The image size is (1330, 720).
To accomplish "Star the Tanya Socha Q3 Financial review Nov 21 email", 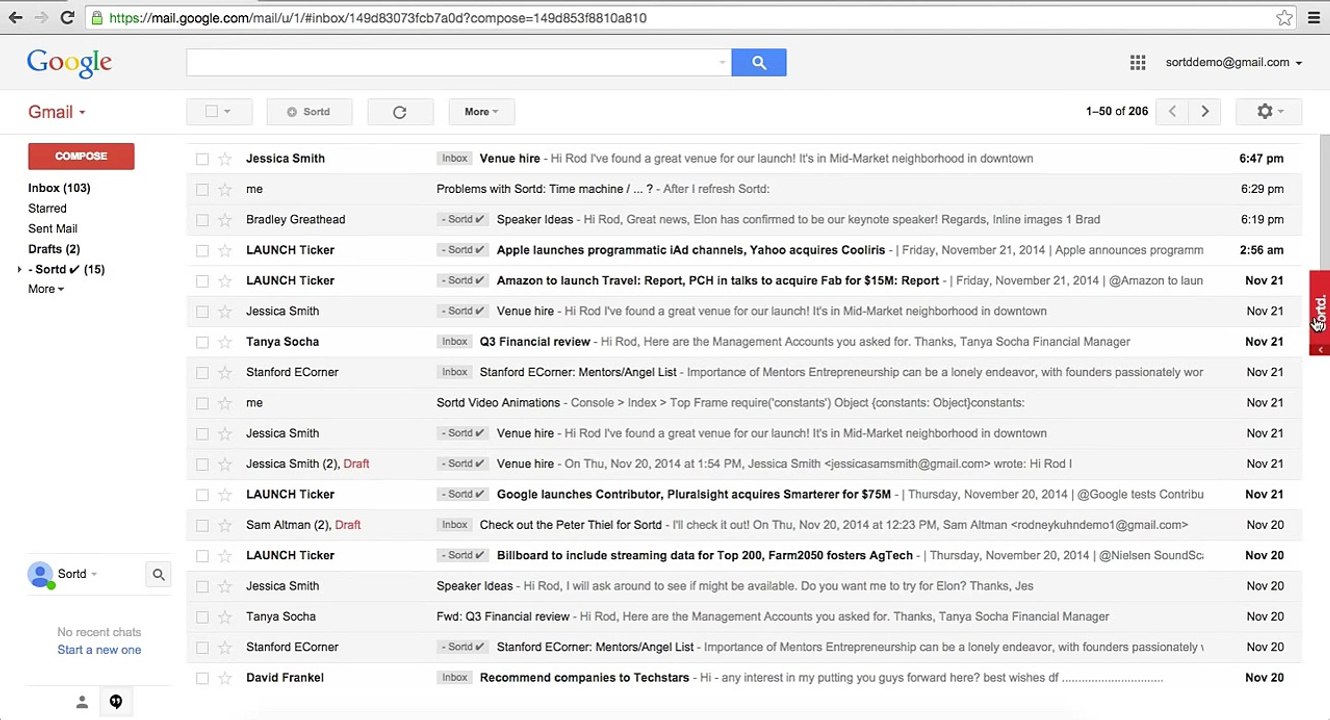I will pos(225,341).
